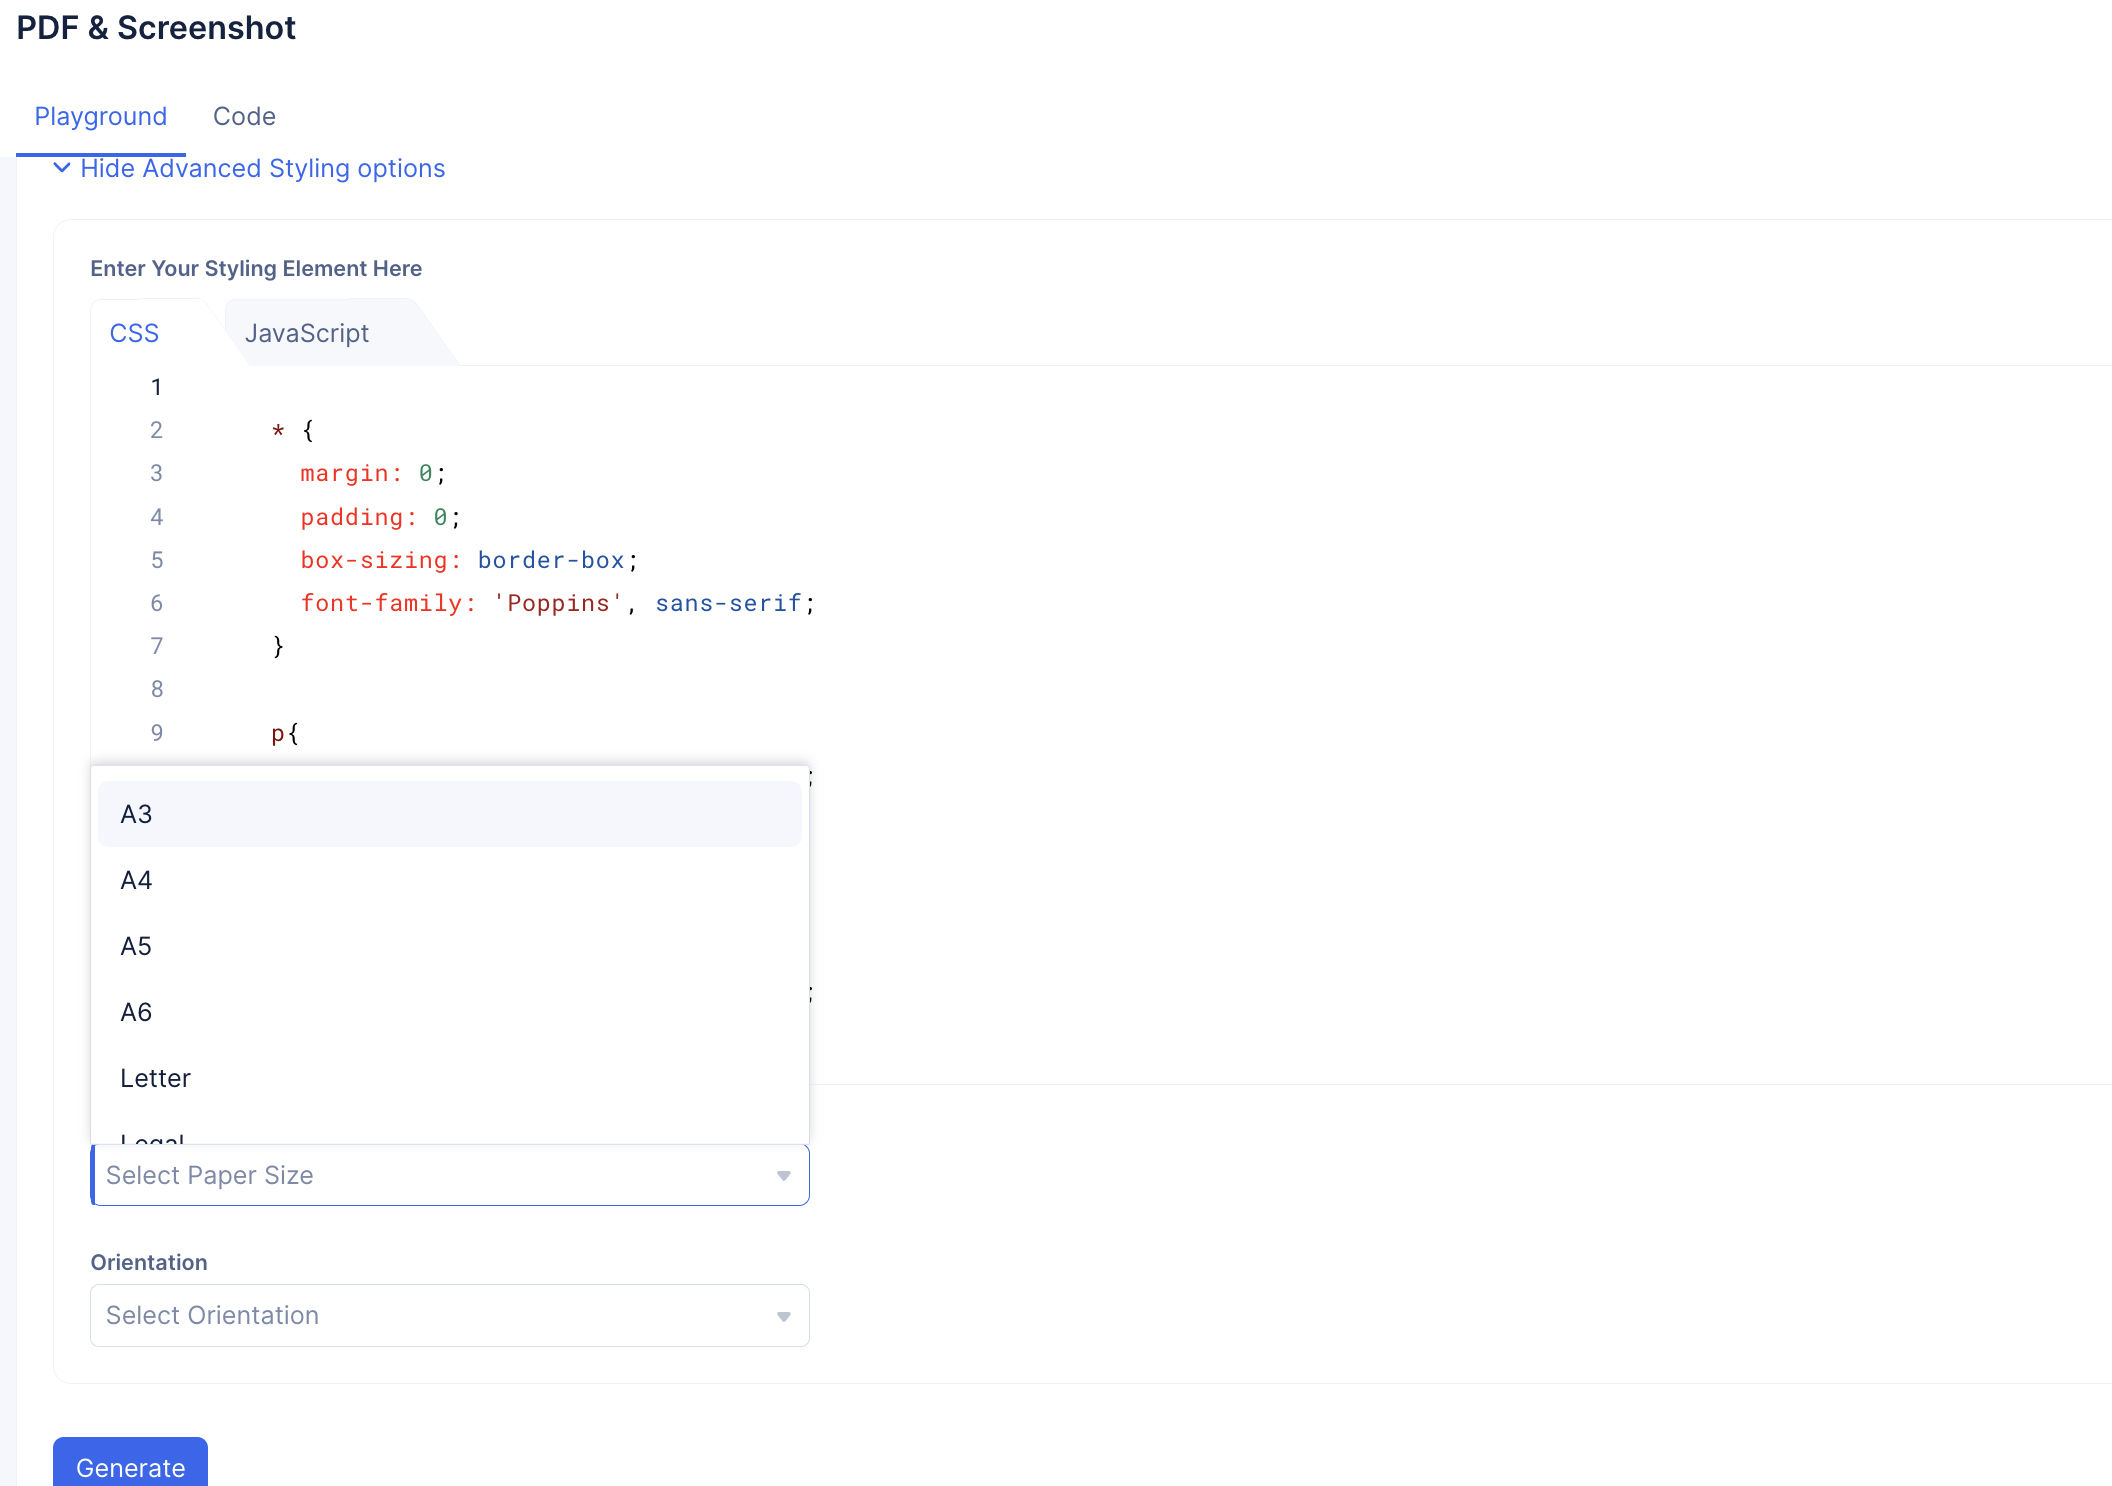Switch to the Playground tab

tap(100, 116)
